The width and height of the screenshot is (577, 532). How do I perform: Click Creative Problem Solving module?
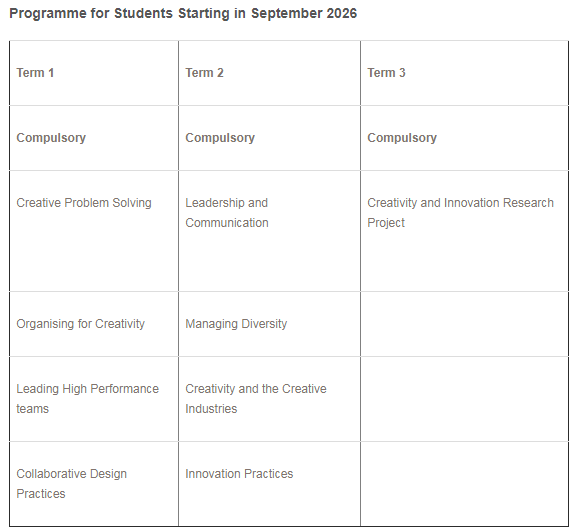coord(84,203)
